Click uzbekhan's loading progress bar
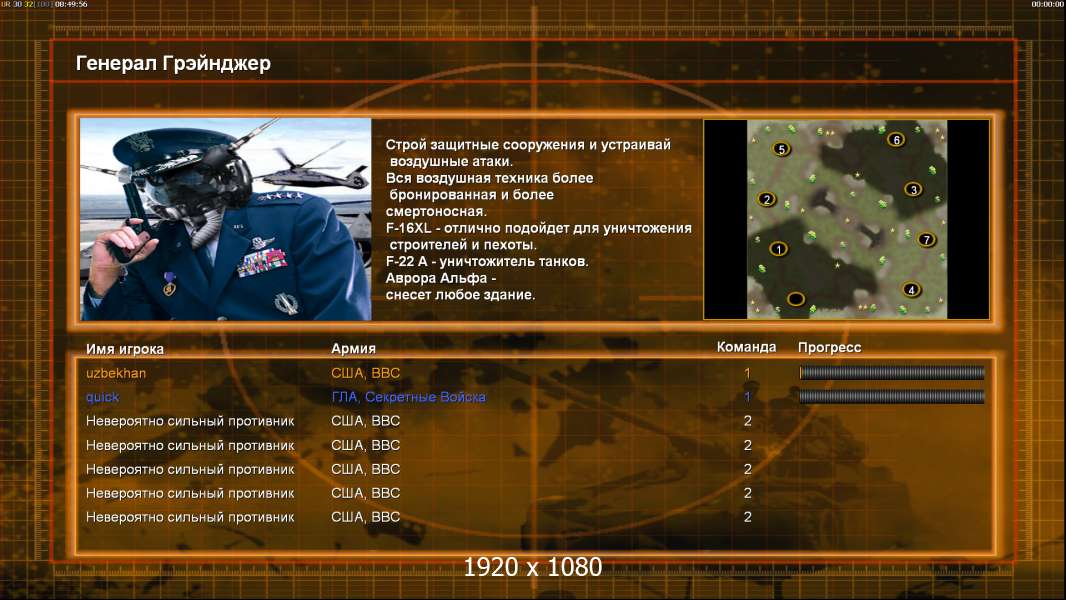Screen dimensions: 1066x600 (x=892, y=372)
